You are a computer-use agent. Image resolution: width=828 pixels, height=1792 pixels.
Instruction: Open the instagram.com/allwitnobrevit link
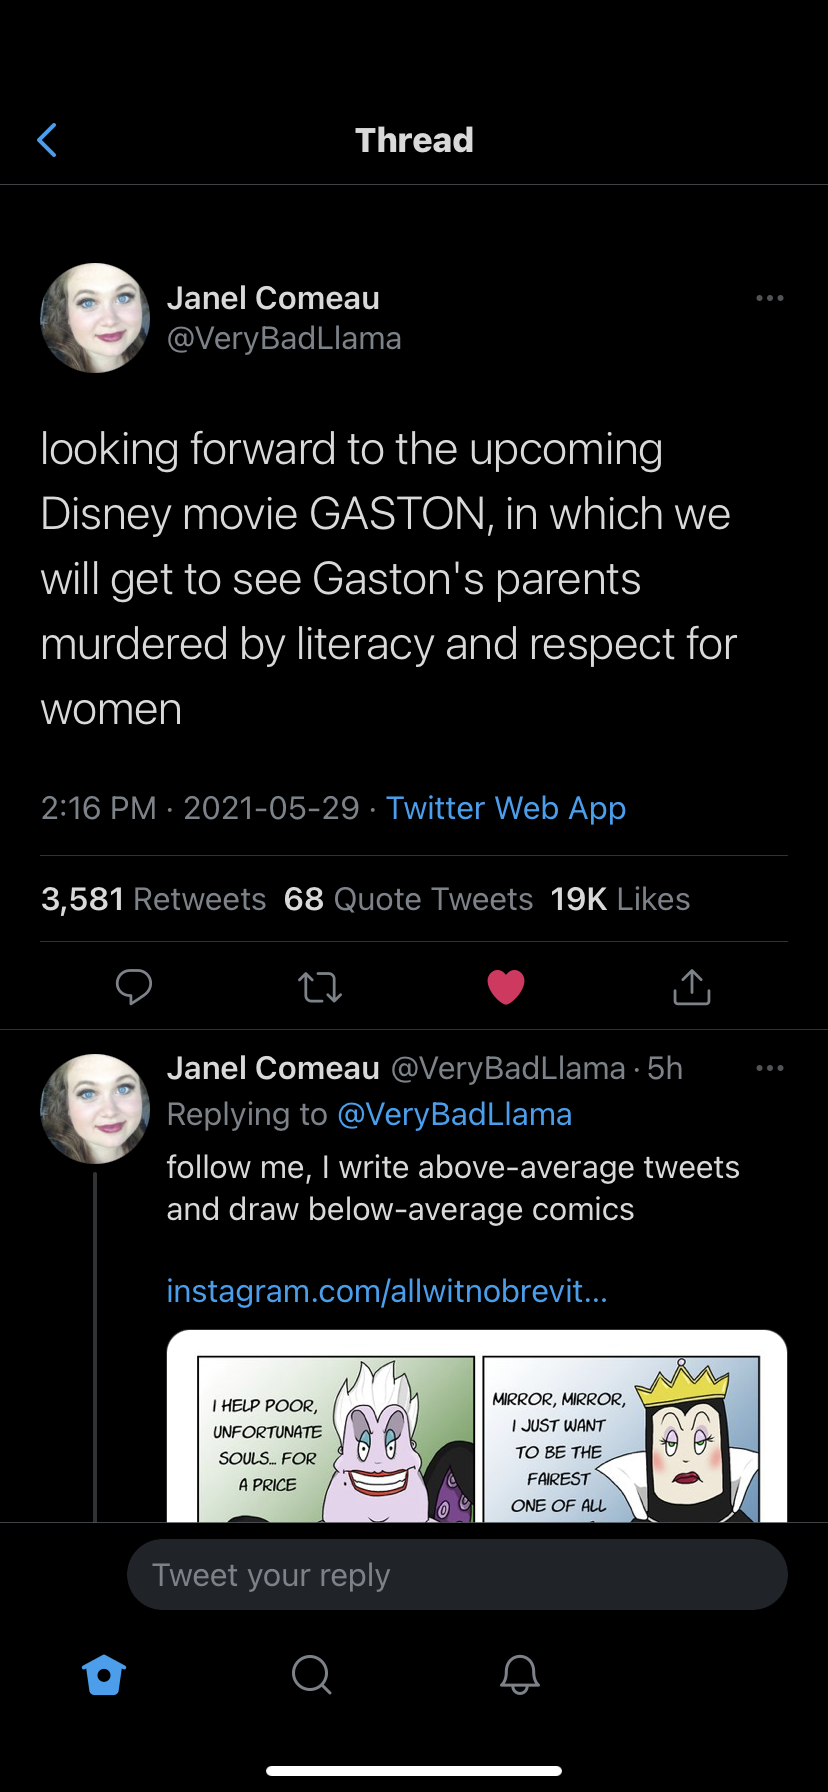pos(387,1291)
